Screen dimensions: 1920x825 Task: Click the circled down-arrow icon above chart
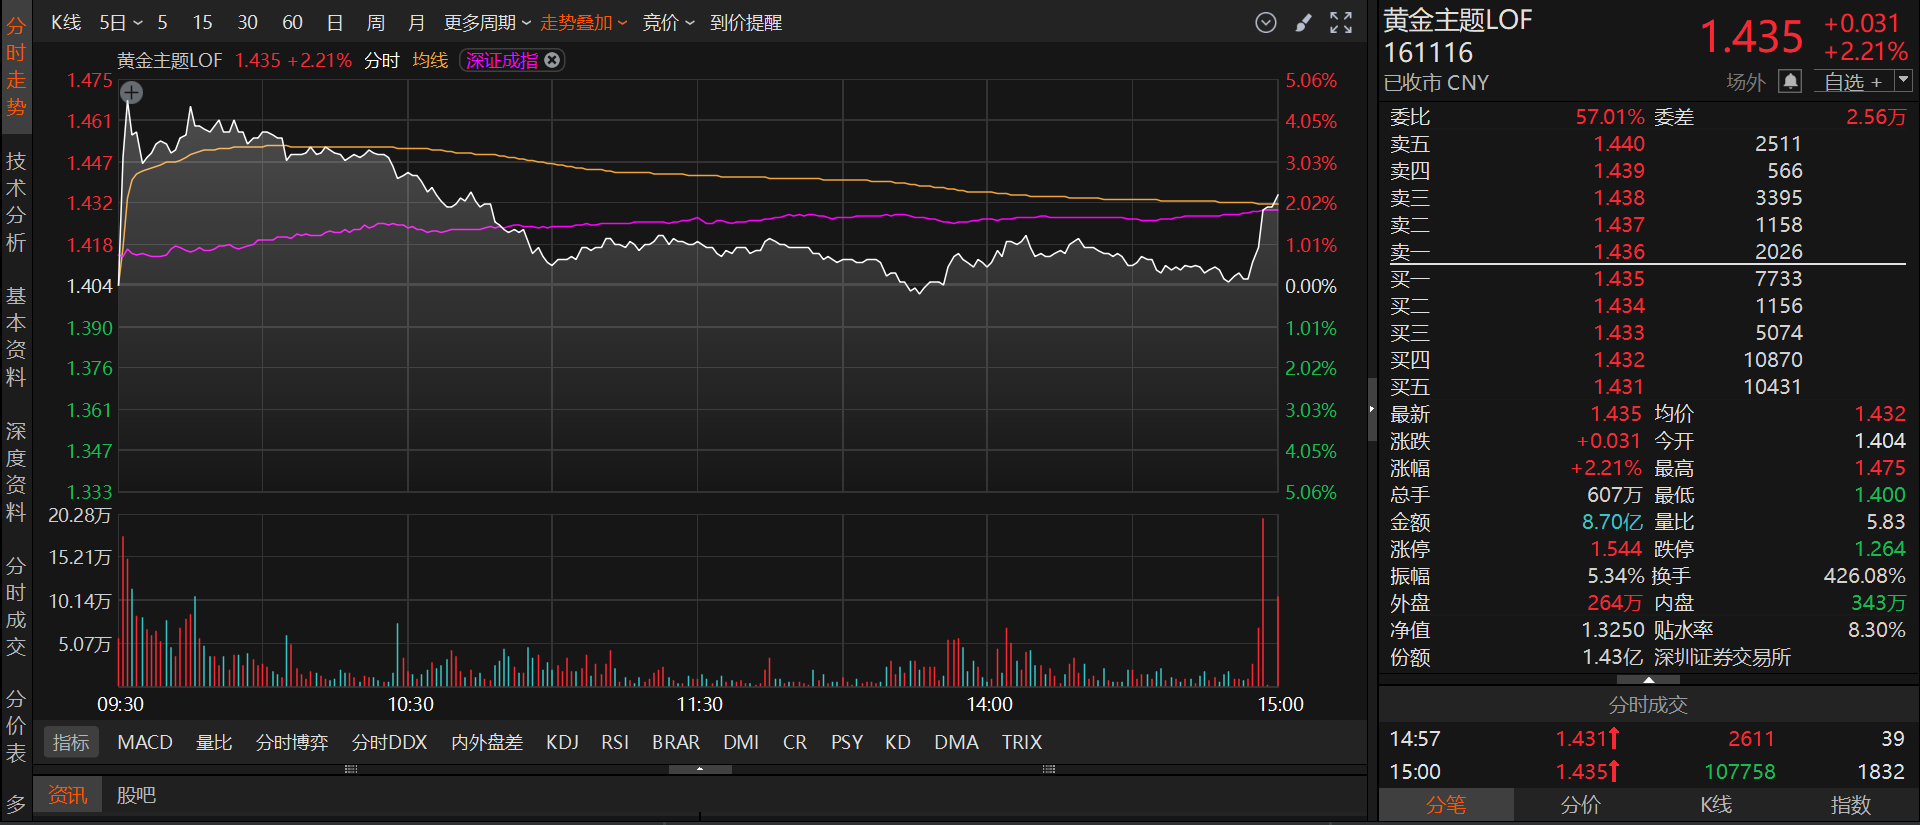click(x=1265, y=23)
